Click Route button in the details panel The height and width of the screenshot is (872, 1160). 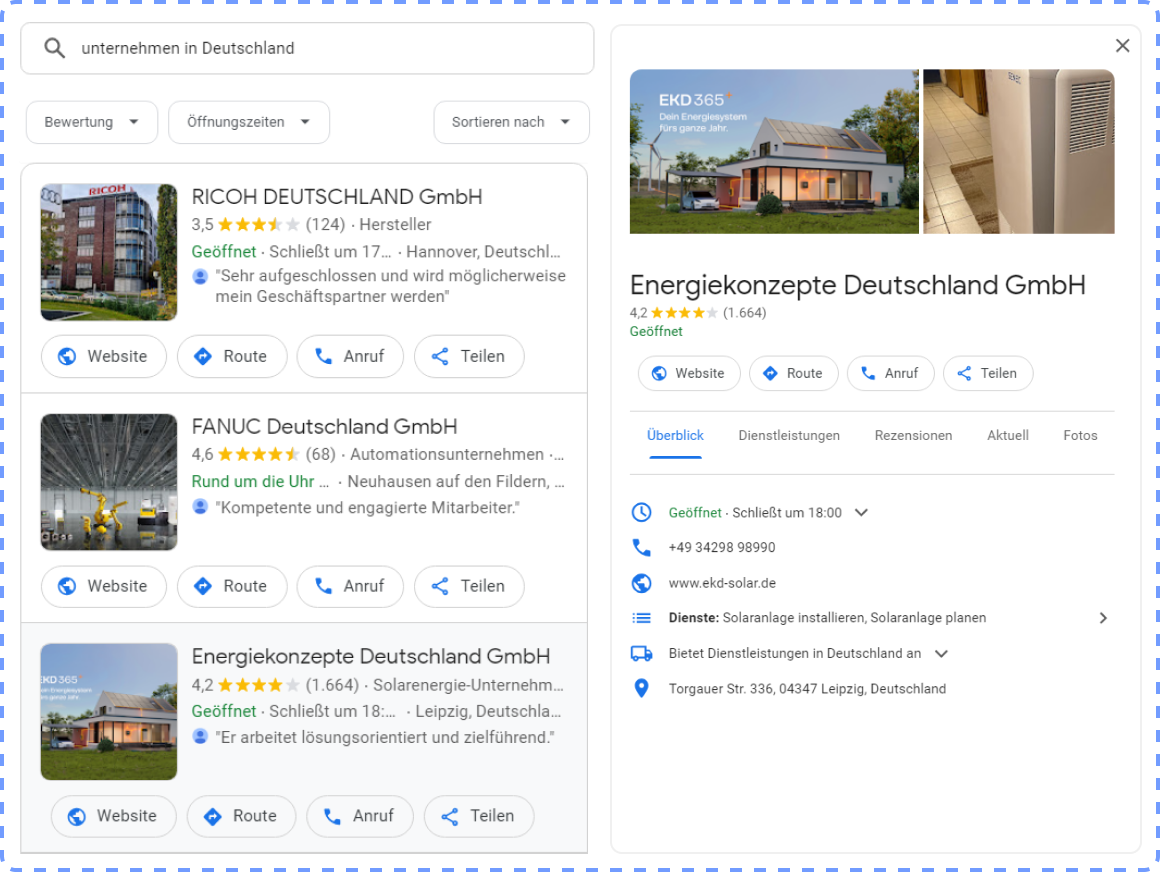tap(792, 373)
